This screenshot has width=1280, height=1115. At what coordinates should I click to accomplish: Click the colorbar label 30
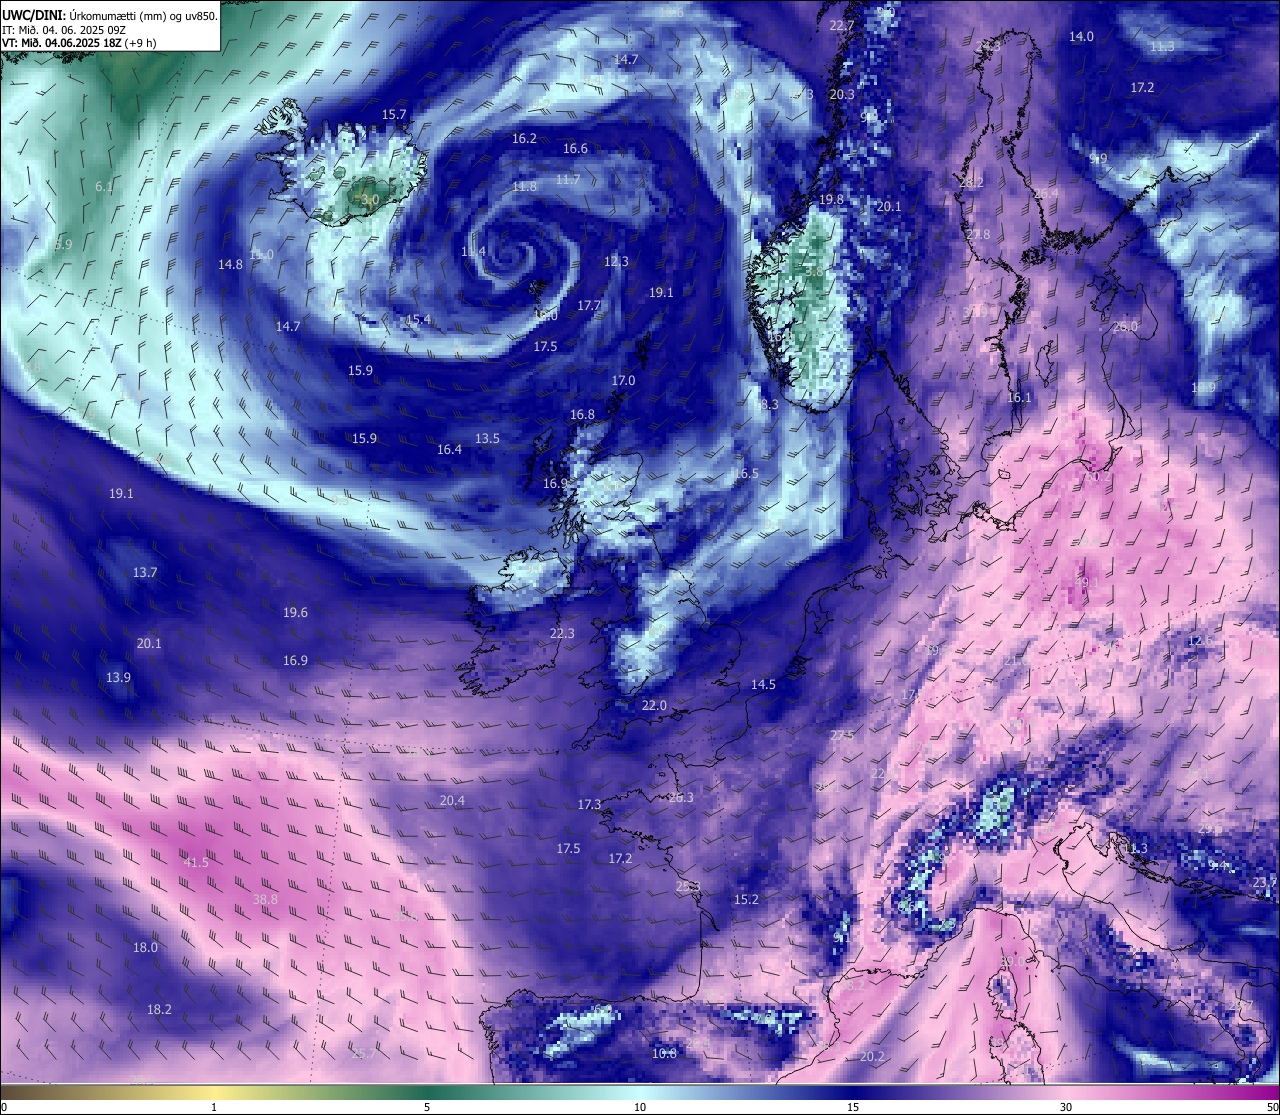(1066, 1107)
